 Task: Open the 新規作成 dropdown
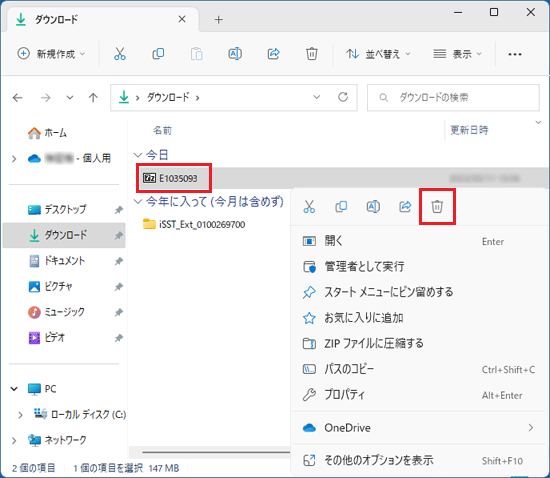(x=52, y=54)
